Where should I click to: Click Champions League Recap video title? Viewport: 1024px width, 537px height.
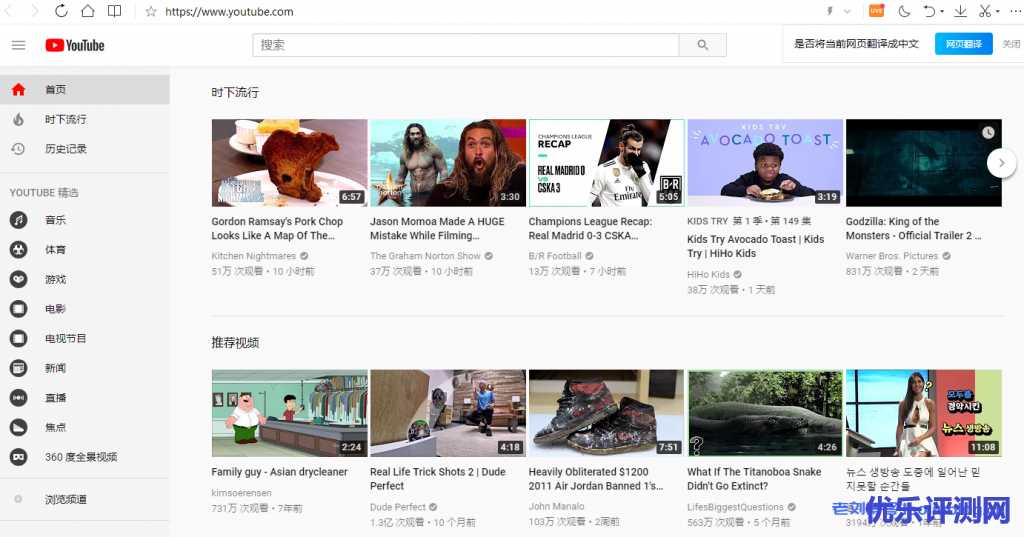point(590,229)
